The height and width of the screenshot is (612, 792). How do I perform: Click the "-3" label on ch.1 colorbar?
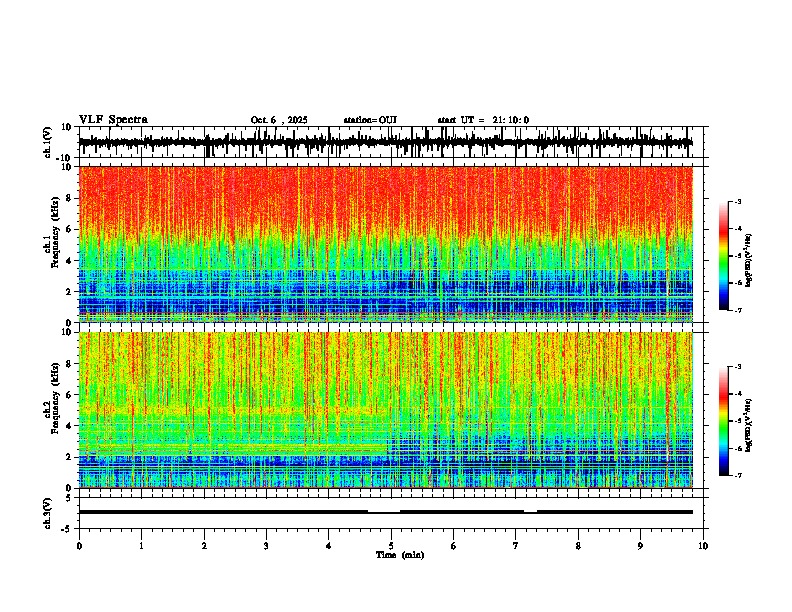(x=738, y=201)
